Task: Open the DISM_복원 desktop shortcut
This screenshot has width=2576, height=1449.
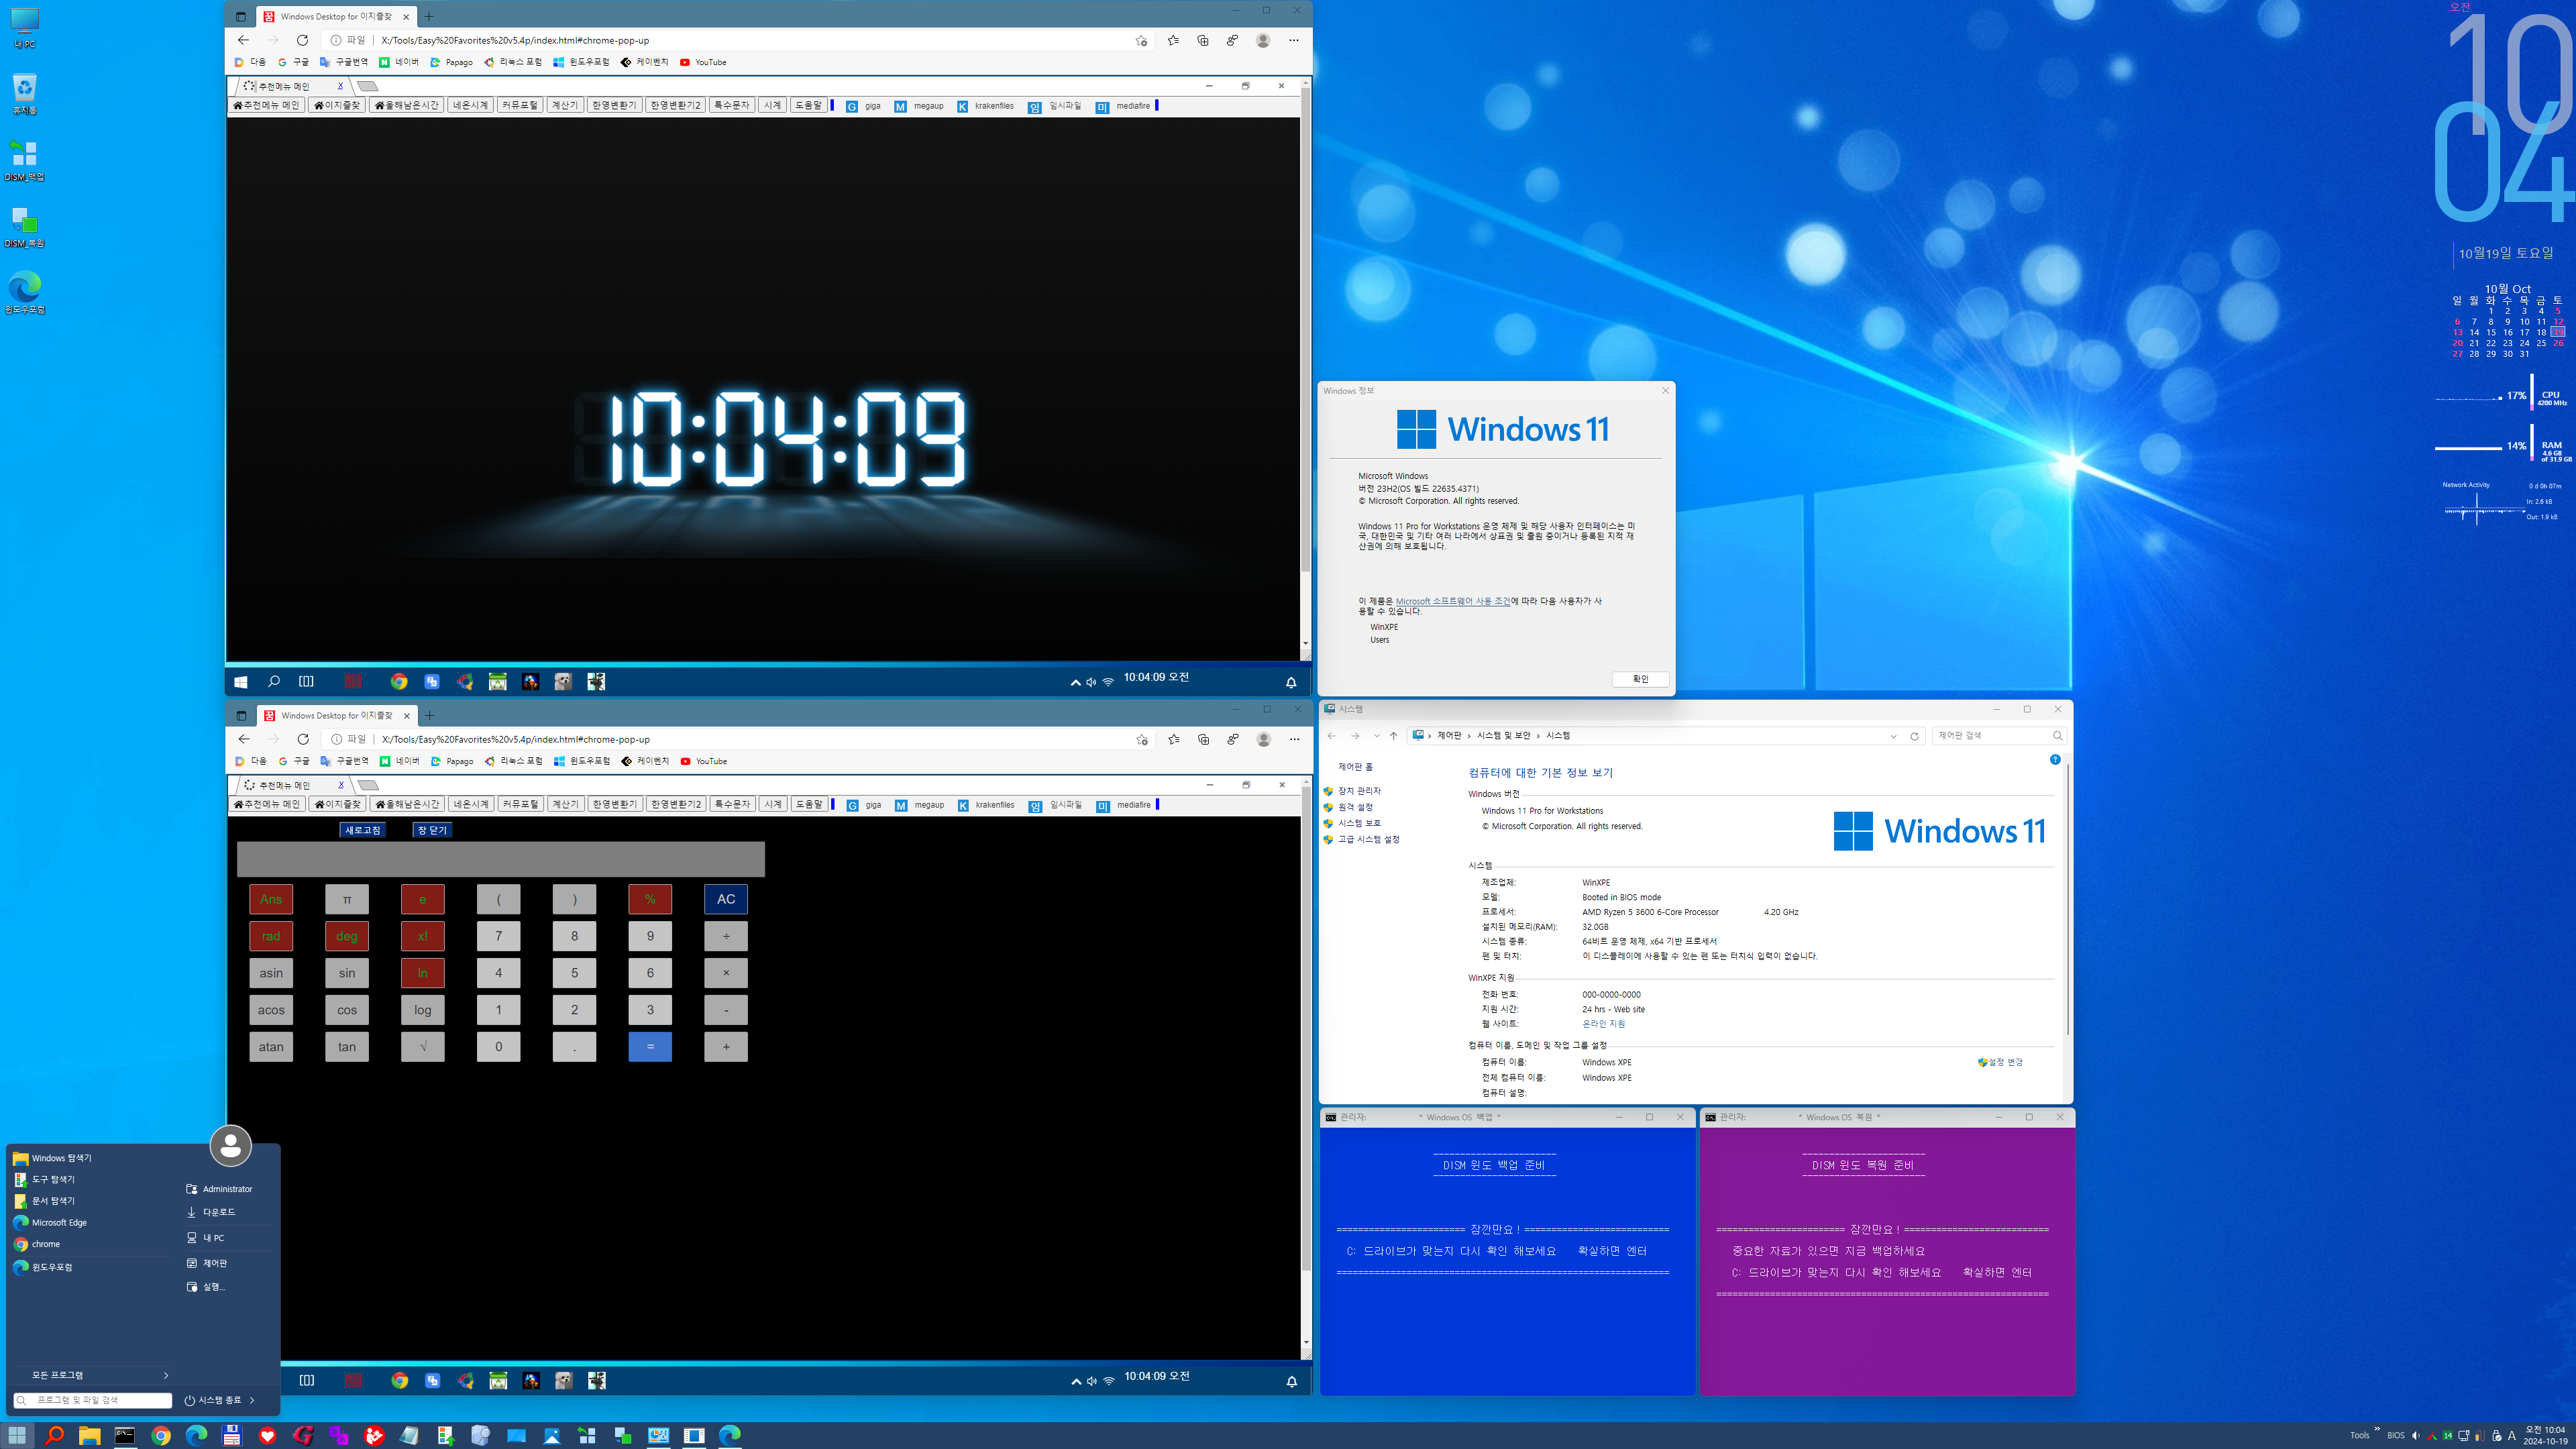Action: [24, 227]
